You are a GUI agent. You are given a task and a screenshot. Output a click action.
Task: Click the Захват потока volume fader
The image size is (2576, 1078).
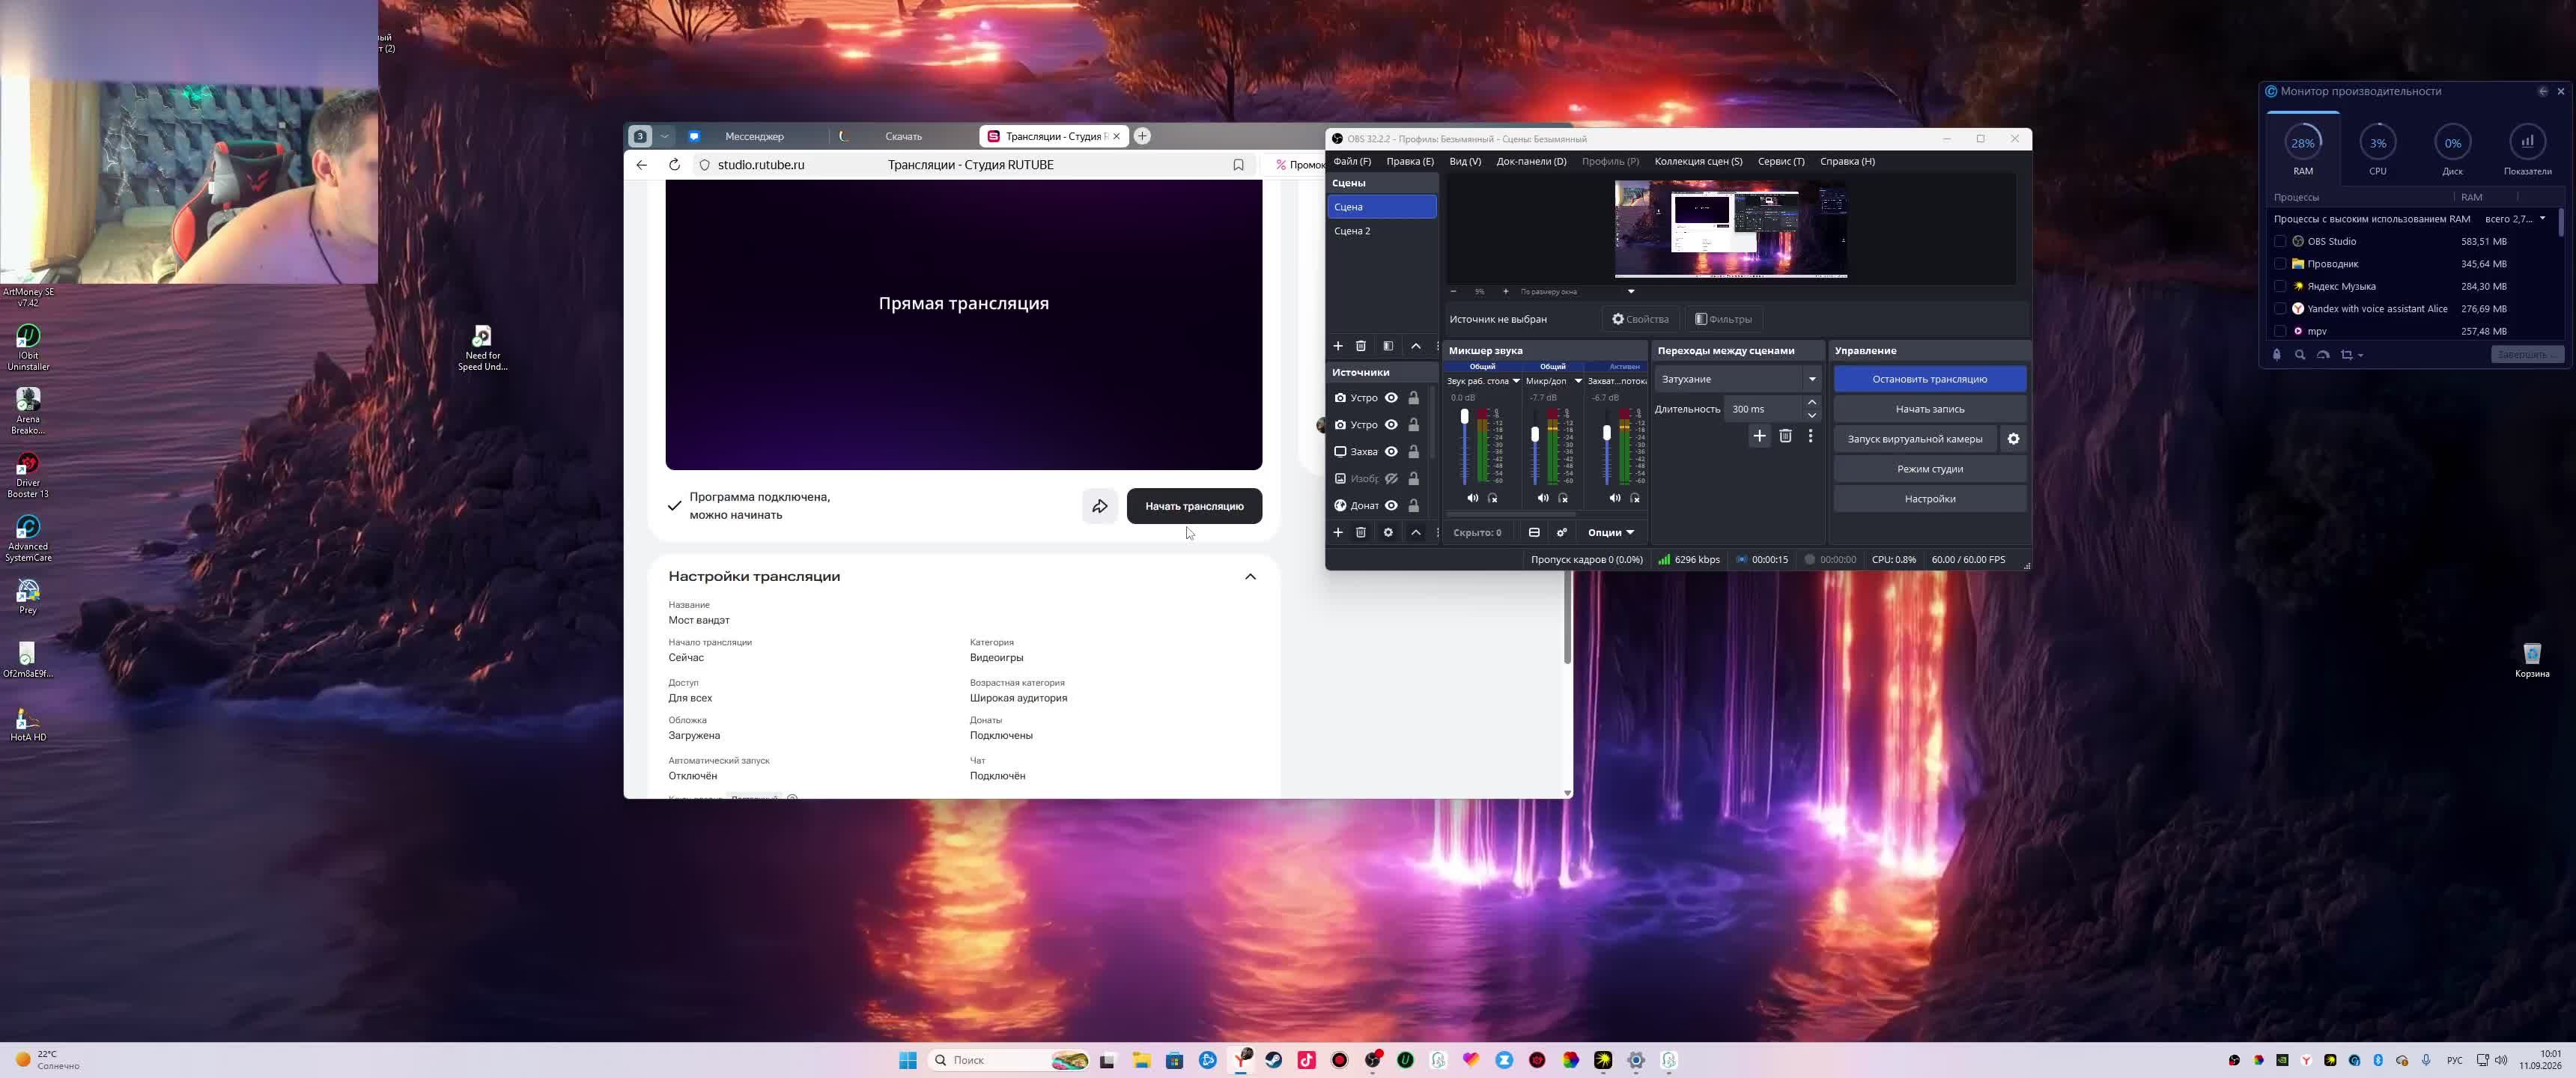(1607, 433)
